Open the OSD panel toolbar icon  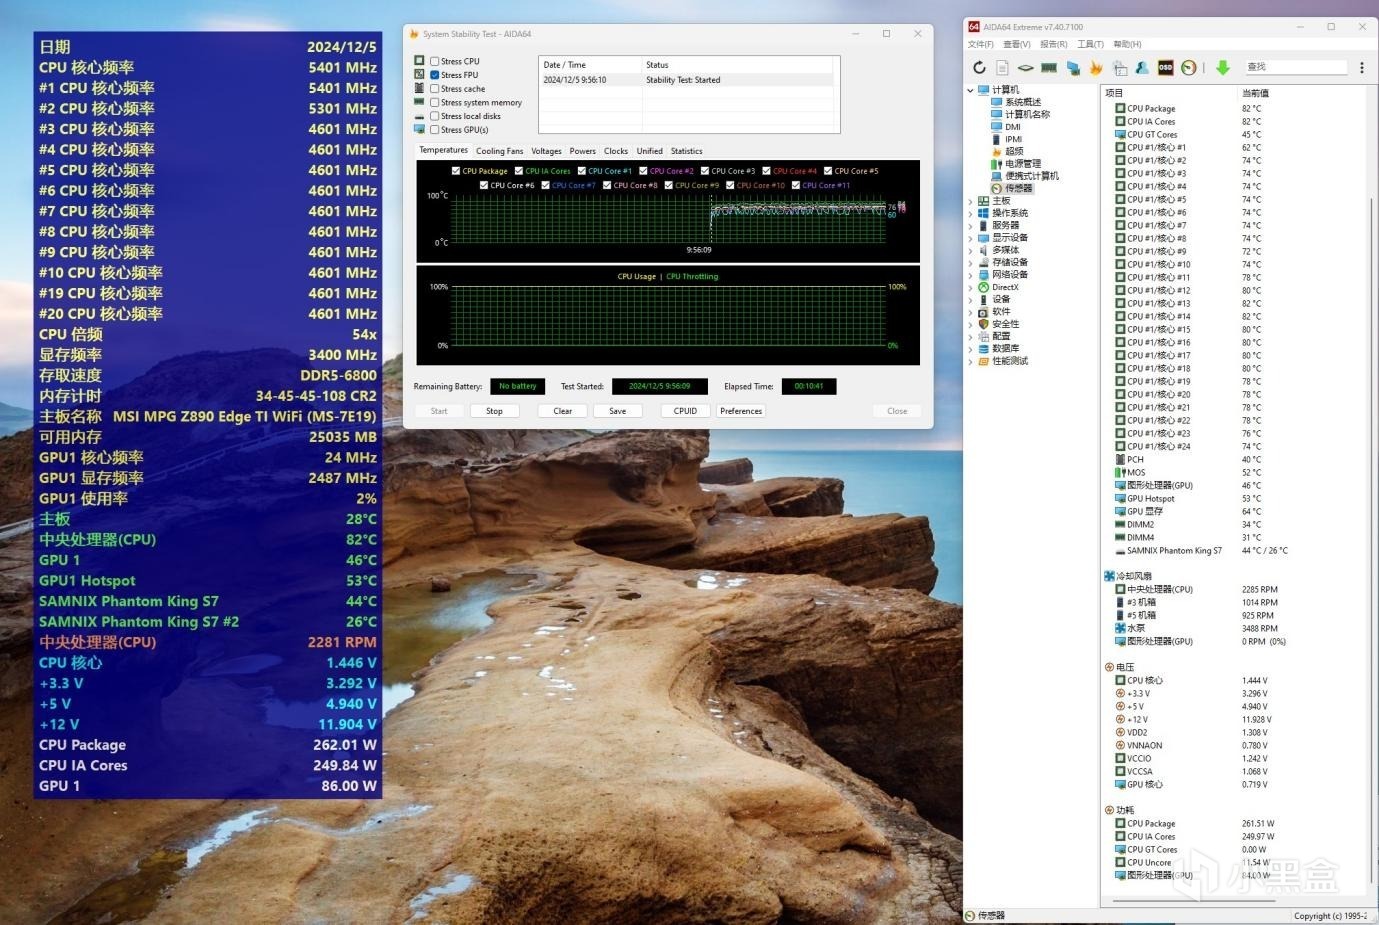tap(1165, 68)
